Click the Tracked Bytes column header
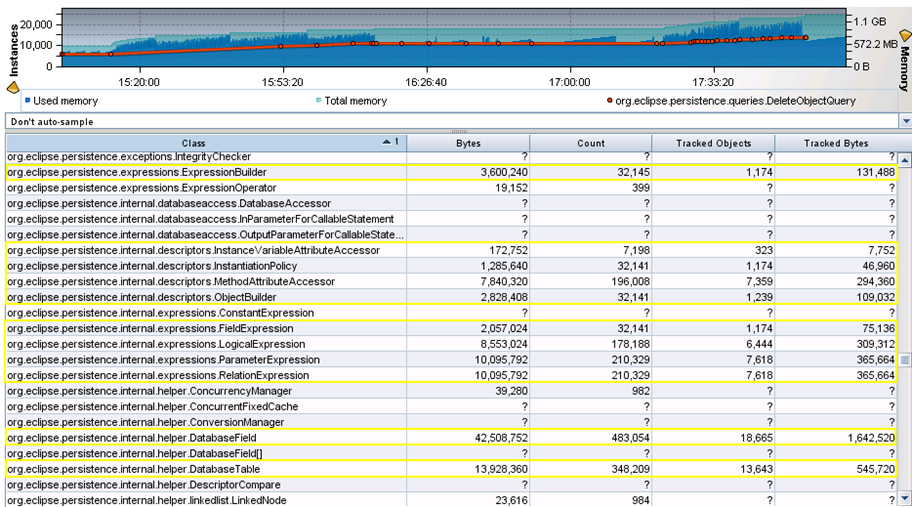The height and width of the screenshot is (507, 912). pos(836,143)
